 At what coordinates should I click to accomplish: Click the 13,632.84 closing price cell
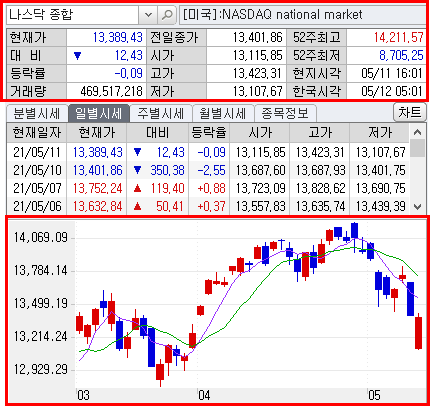[x=97, y=206]
